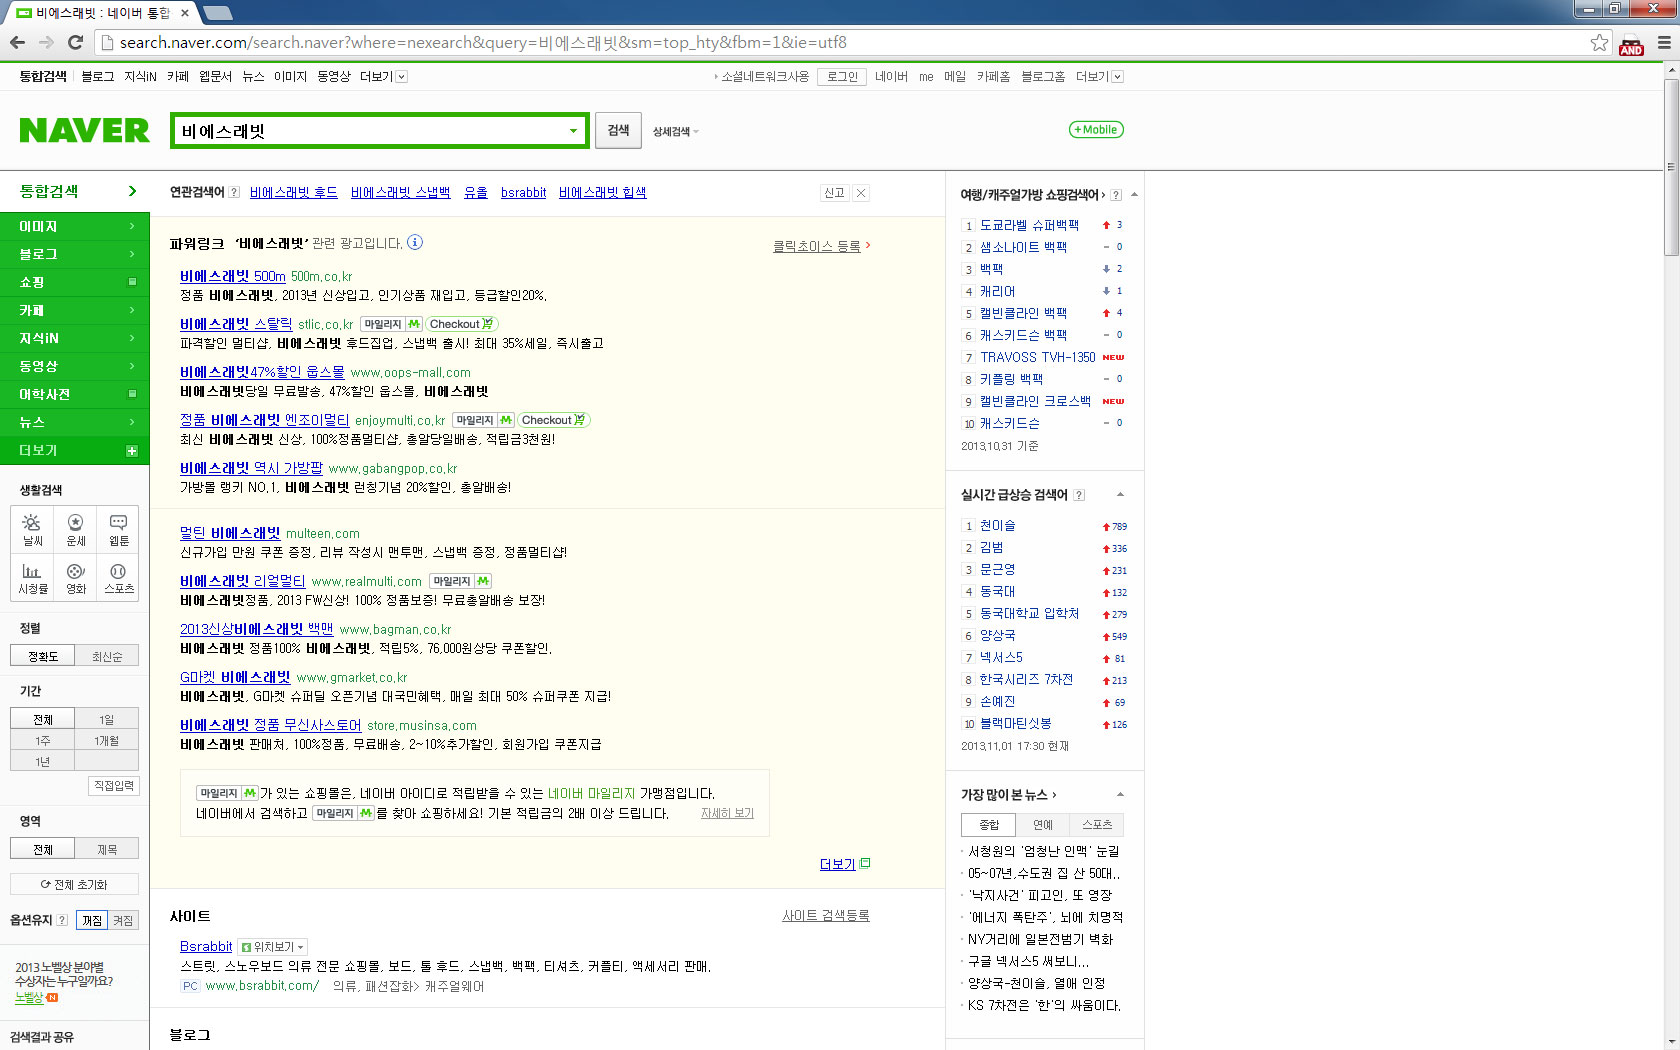Expand 상세검색 advanced search options
This screenshot has width=1680, height=1050.
(x=676, y=131)
